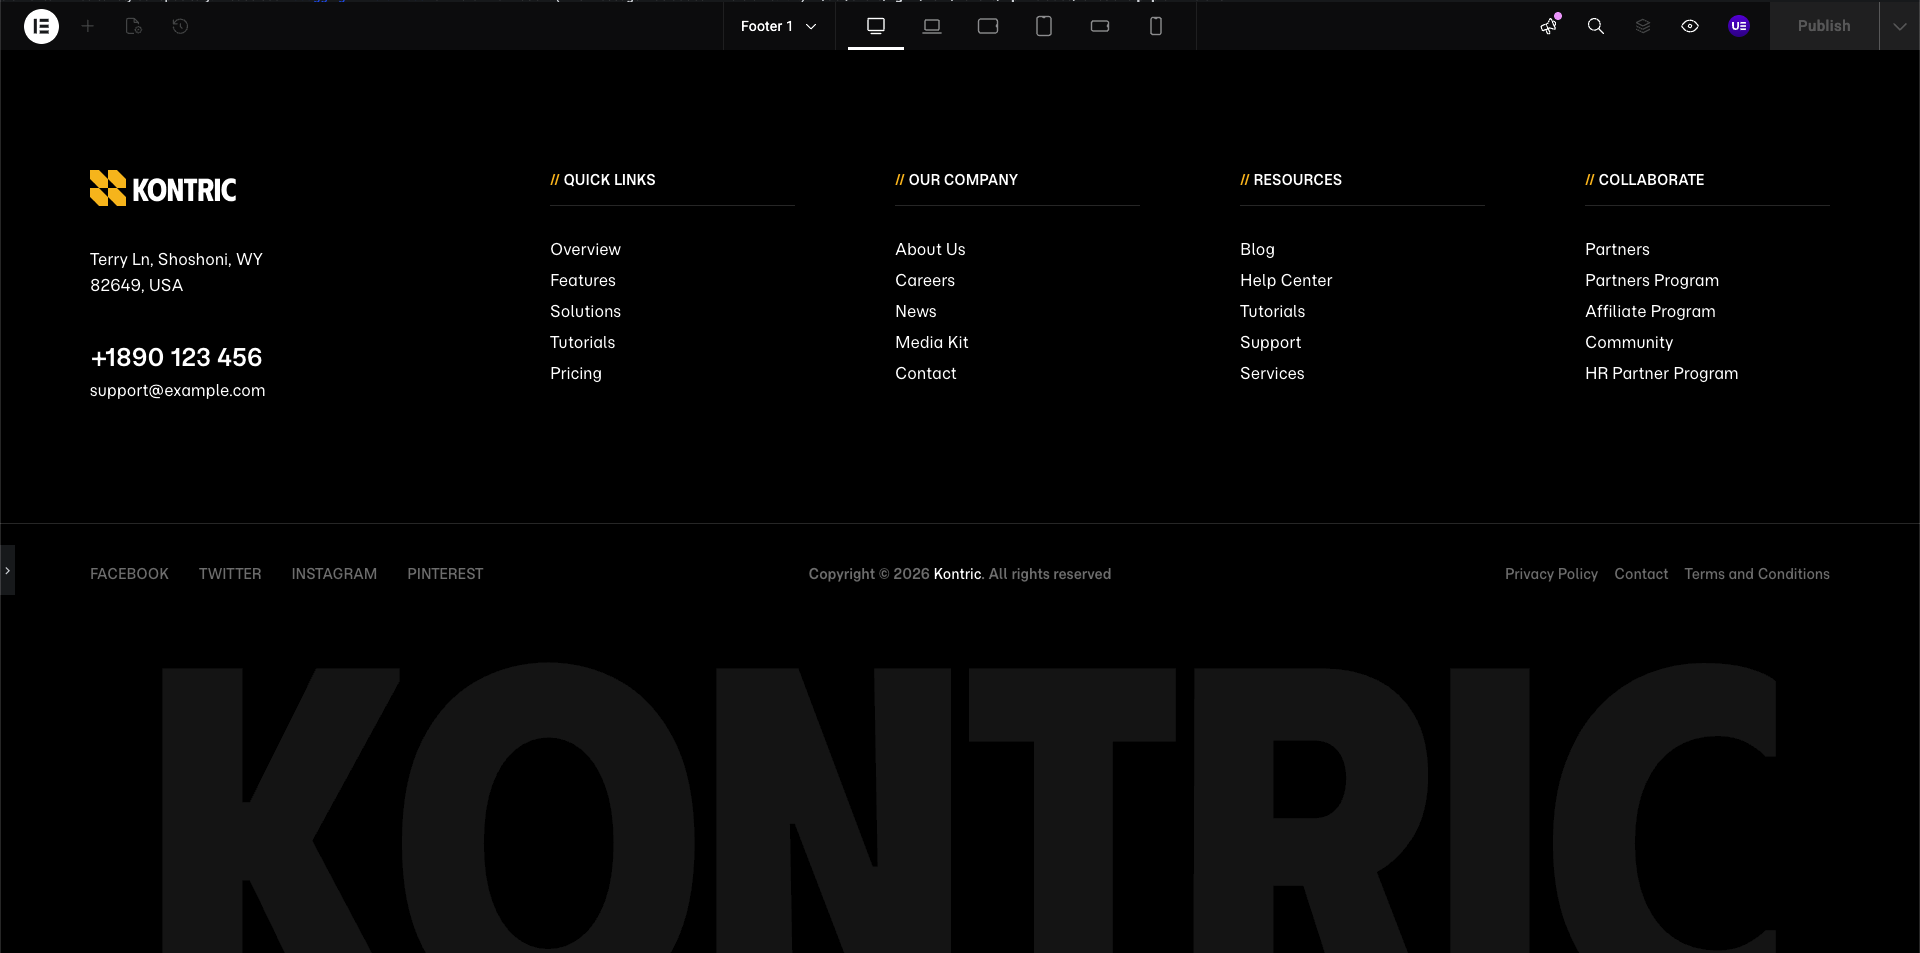Open the Finder search icon
Viewport: 1920px width, 953px height.
(1596, 26)
